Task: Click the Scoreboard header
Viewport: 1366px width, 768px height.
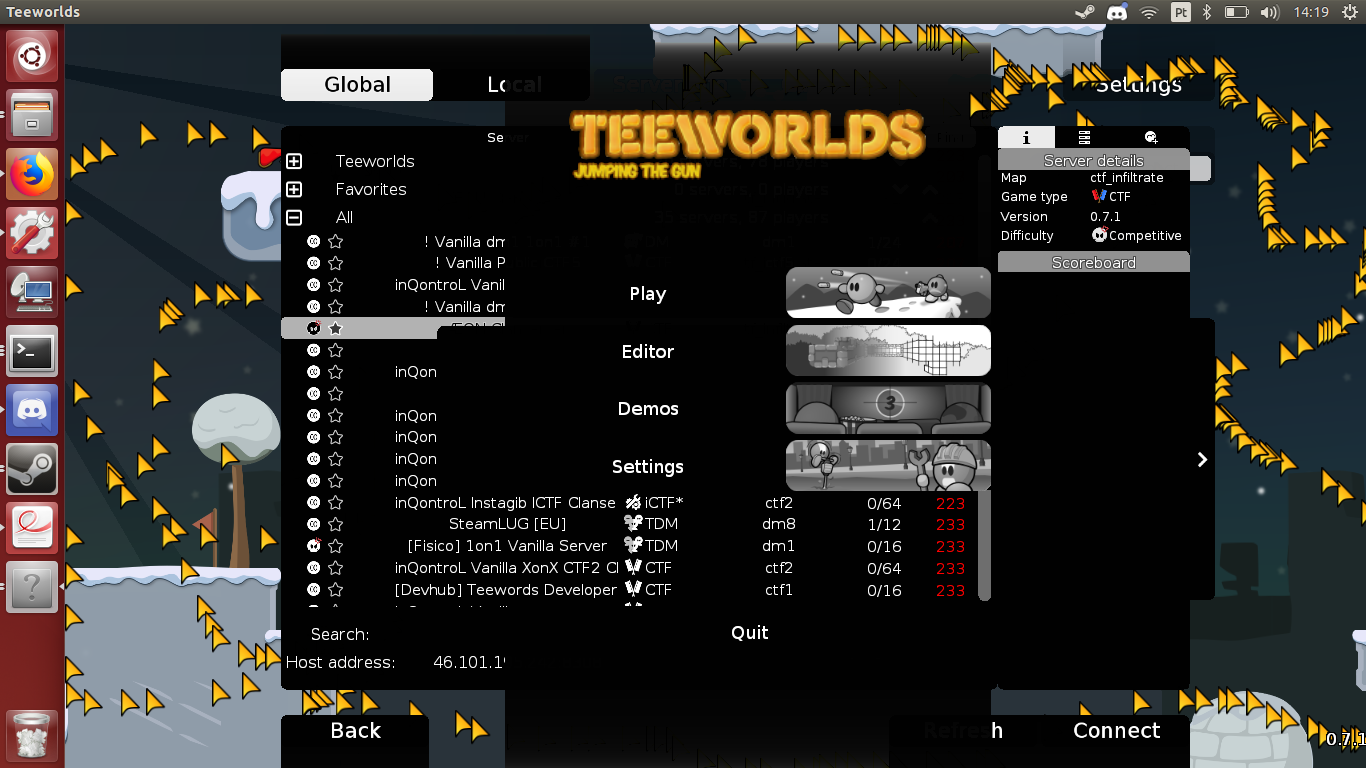Action: click(x=1094, y=262)
